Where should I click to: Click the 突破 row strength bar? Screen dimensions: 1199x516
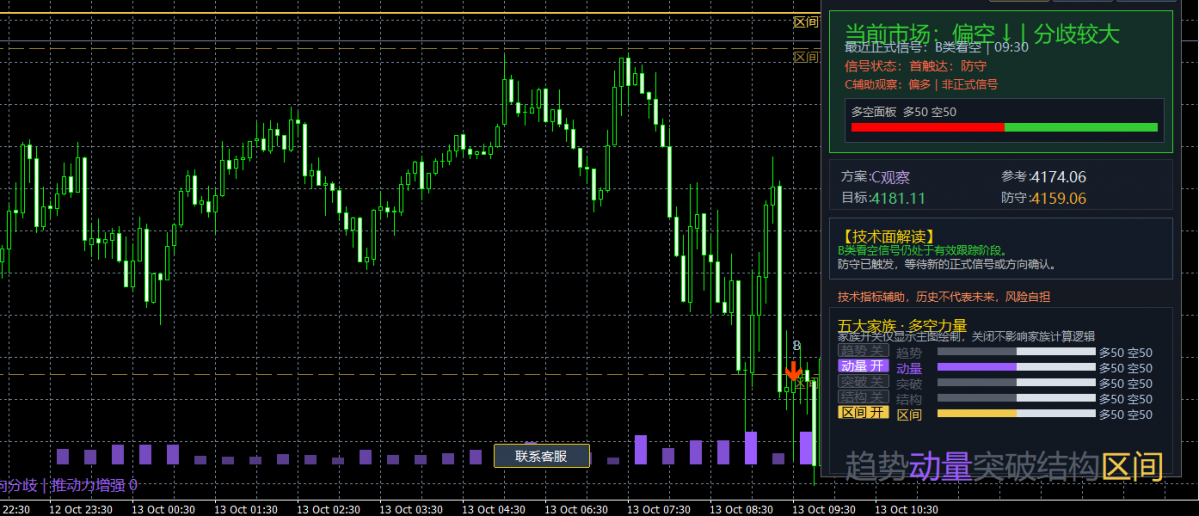click(1016, 382)
